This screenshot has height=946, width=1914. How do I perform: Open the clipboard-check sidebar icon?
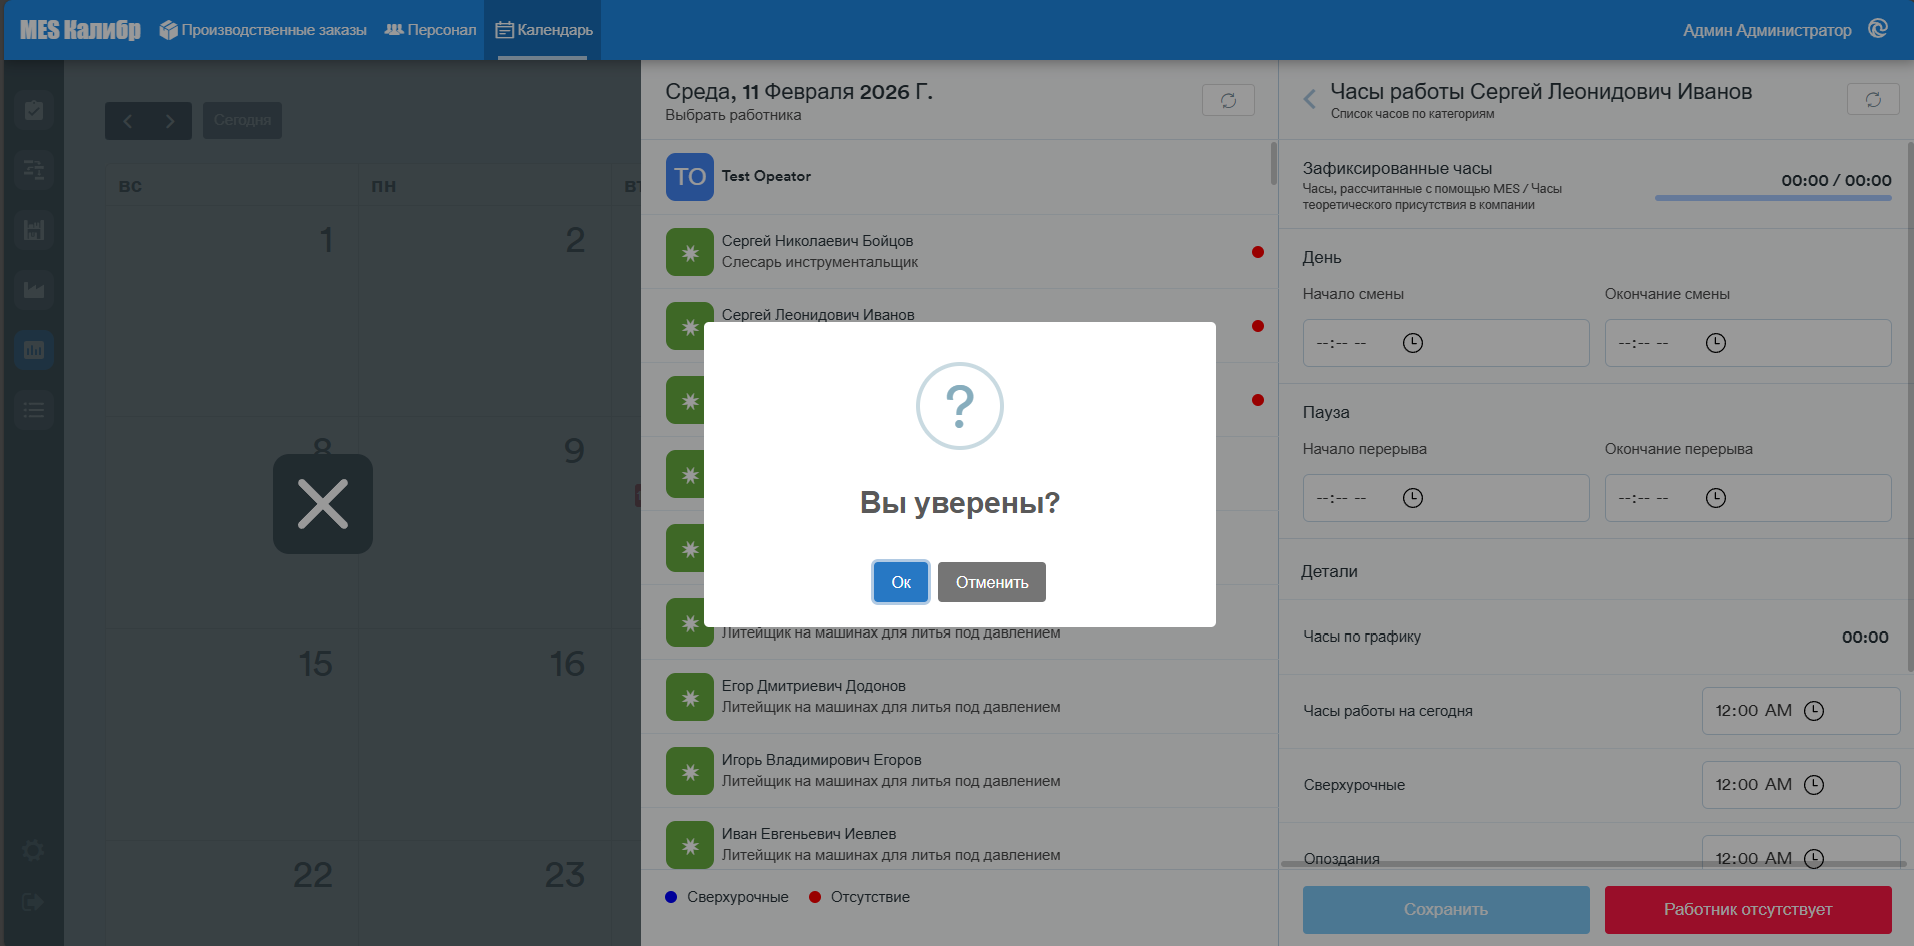pos(34,110)
